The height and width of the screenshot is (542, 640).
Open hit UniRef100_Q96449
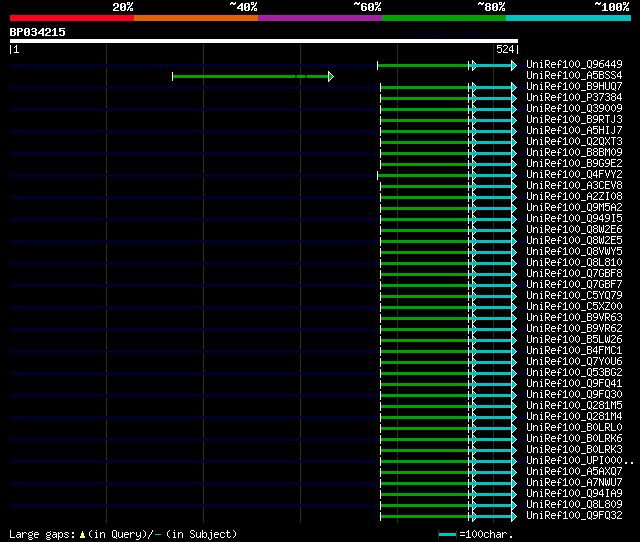[574, 64]
